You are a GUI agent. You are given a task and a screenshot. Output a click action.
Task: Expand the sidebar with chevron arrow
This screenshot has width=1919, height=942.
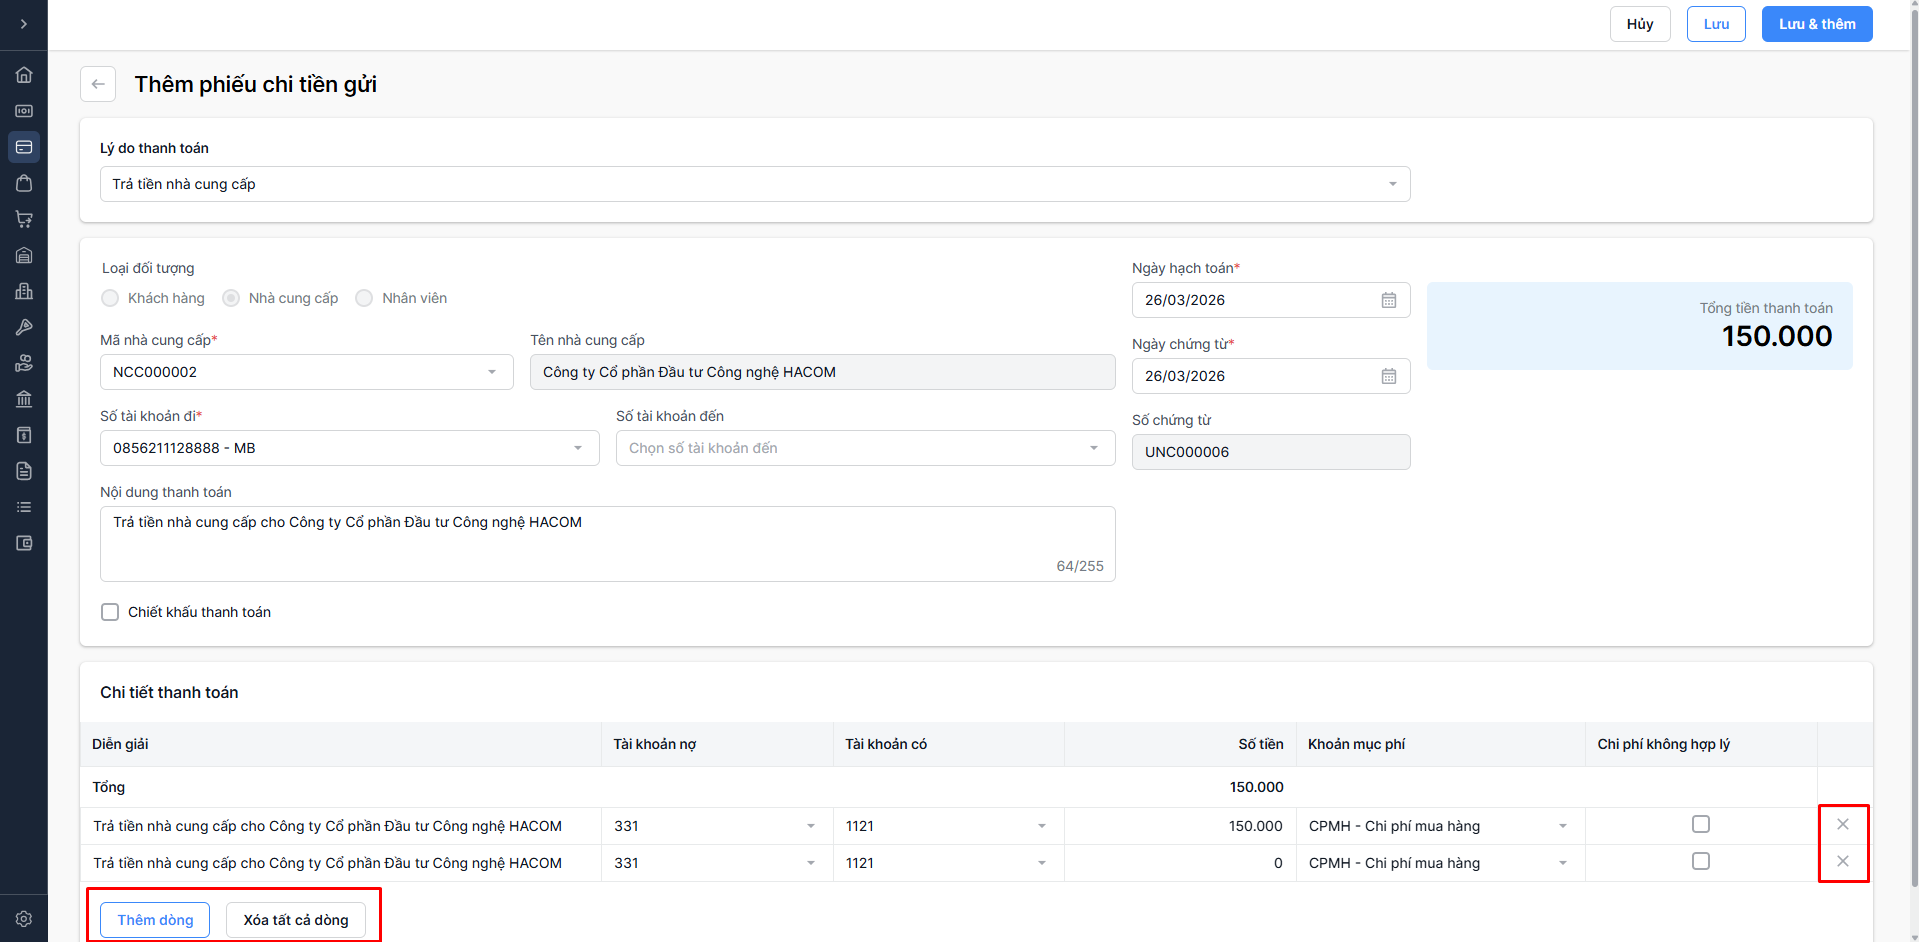point(24,24)
